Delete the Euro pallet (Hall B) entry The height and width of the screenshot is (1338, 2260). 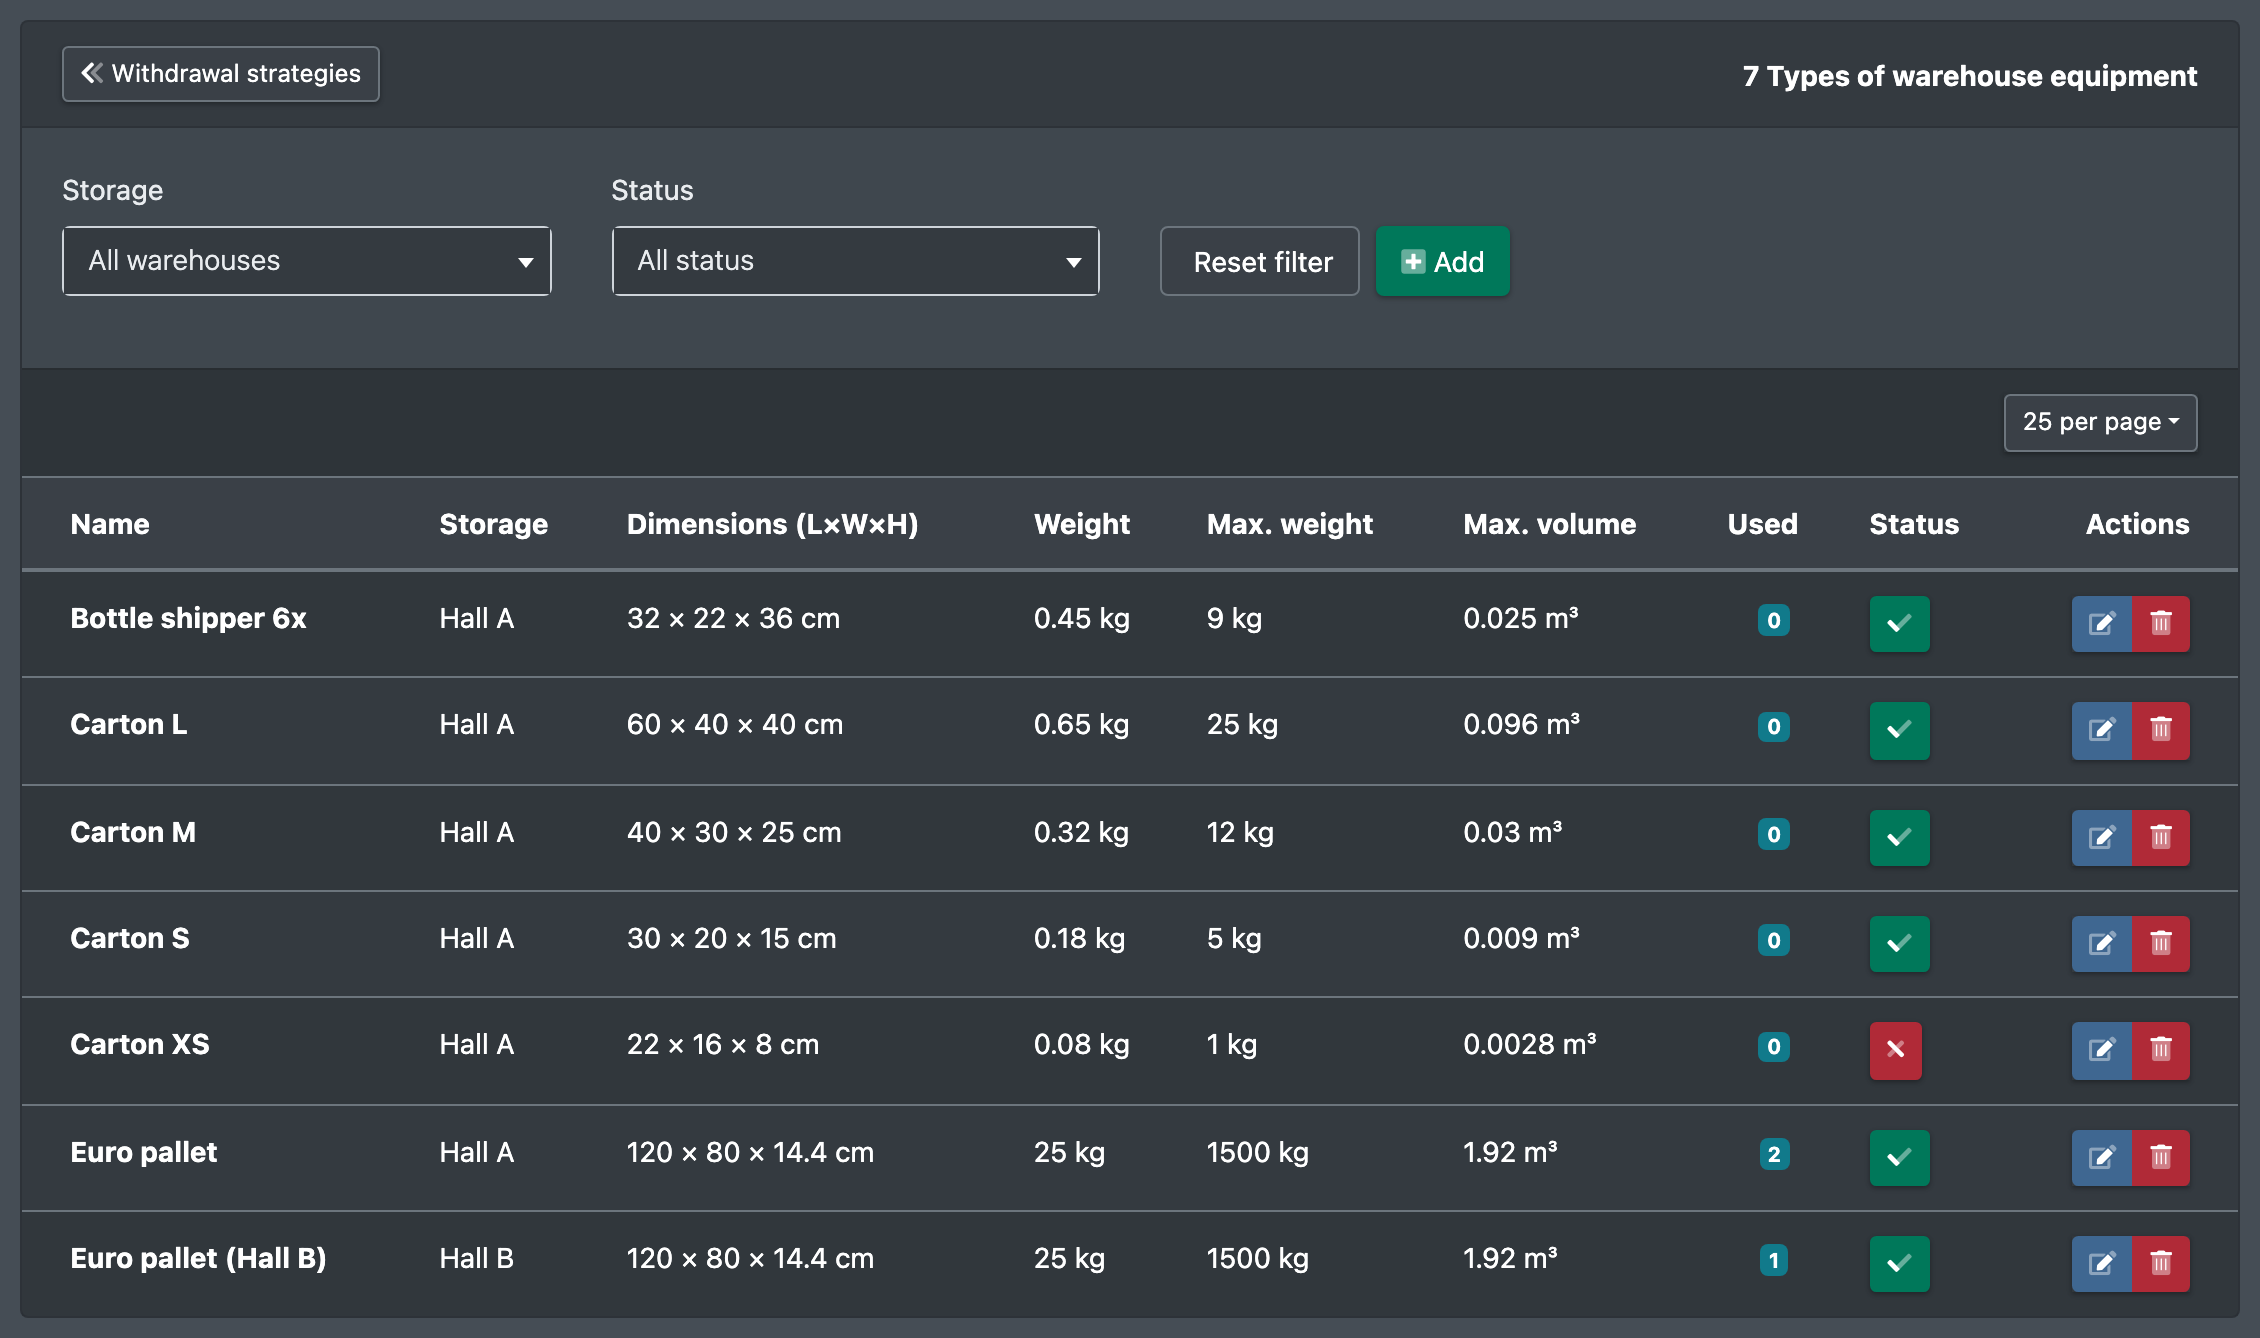coord(2161,1264)
